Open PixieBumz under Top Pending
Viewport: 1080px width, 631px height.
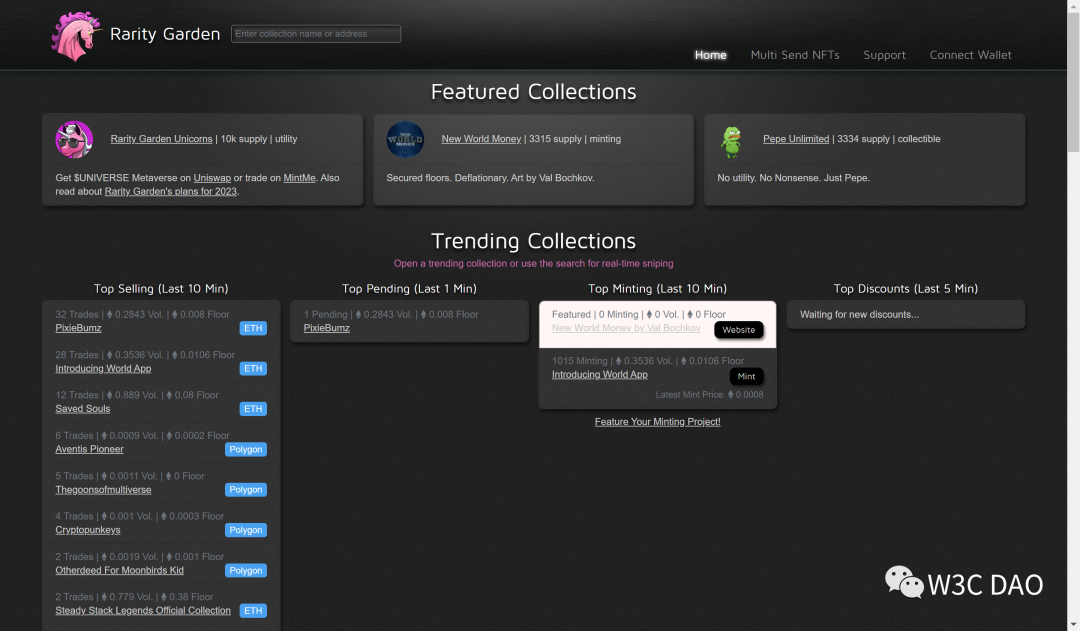pyautogui.click(x=326, y=329)
